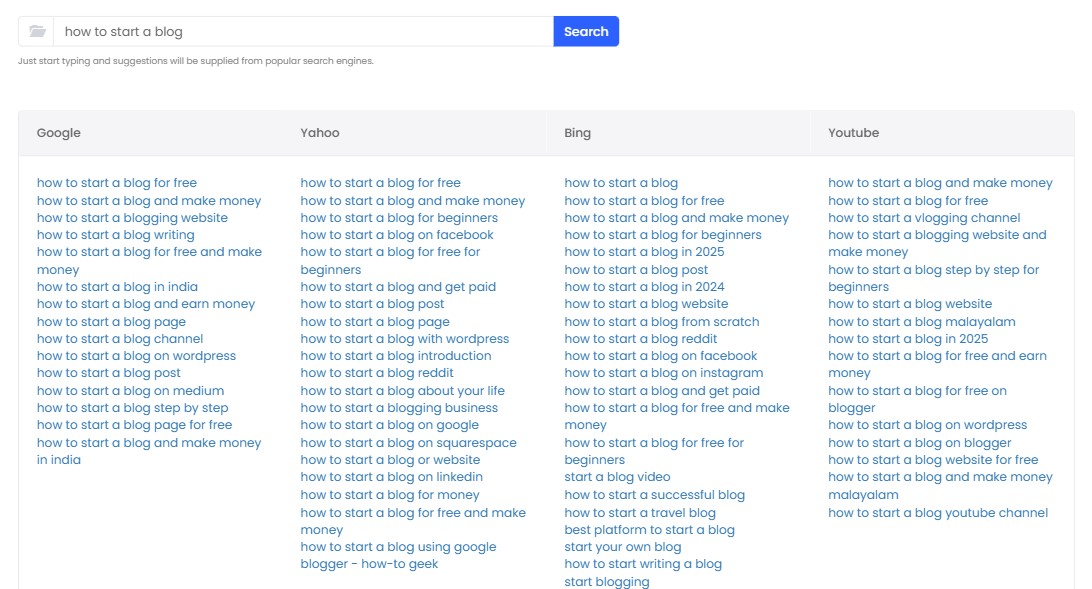Open Youtube suggestion 'how to start a blog on blogger'

(919, 443)
